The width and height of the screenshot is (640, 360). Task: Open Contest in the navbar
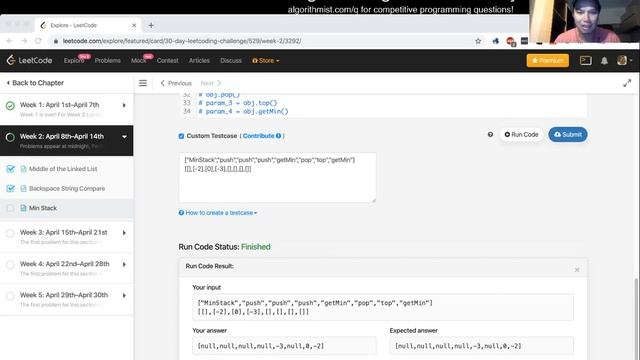(167, 60)
